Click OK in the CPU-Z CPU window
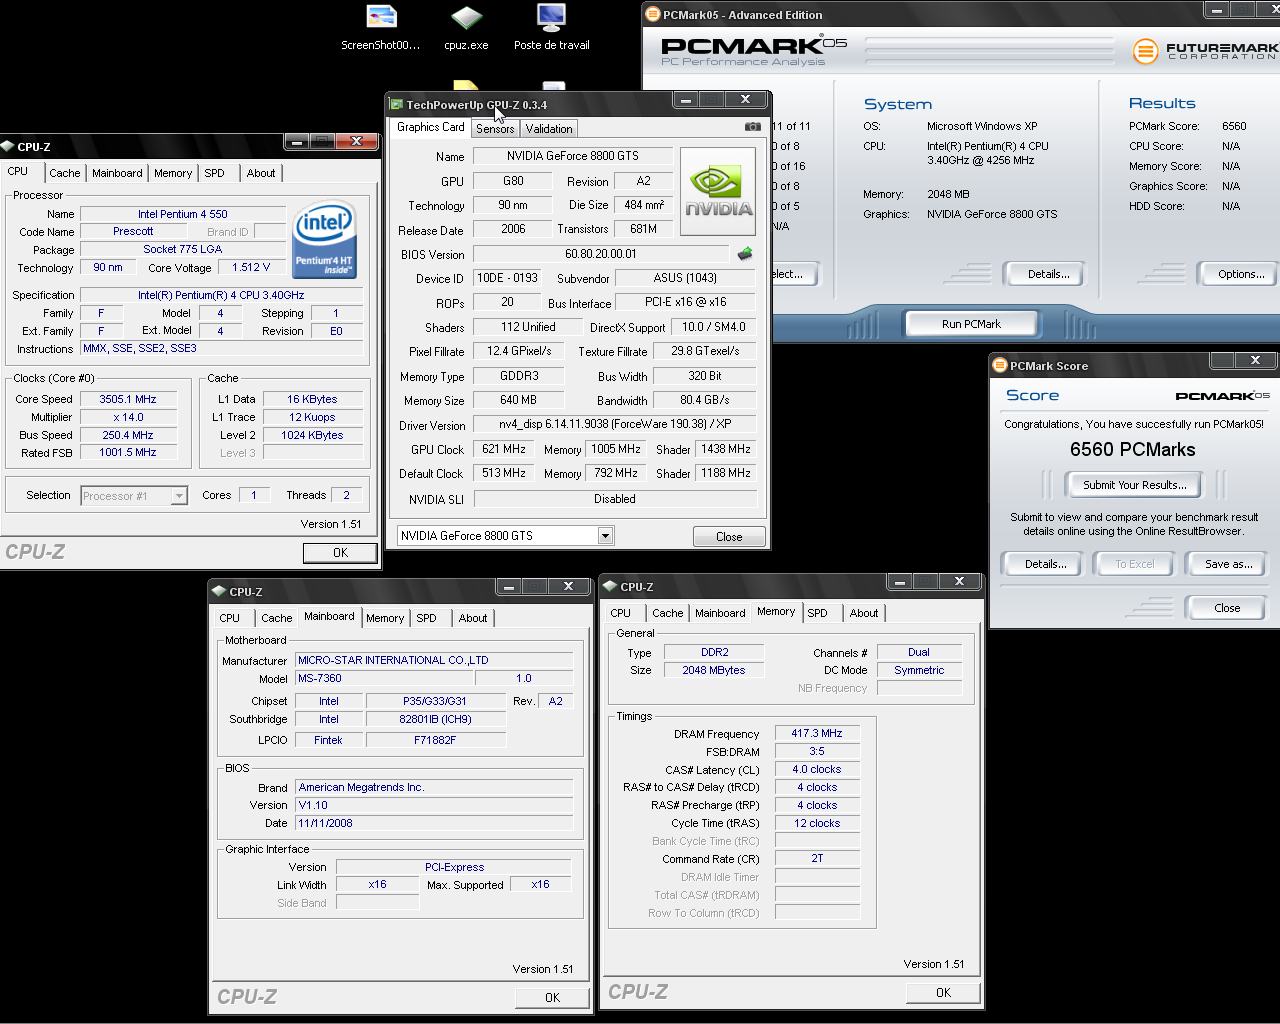The width and height of the screenshot is (1280, 1024). click(340, 553)
